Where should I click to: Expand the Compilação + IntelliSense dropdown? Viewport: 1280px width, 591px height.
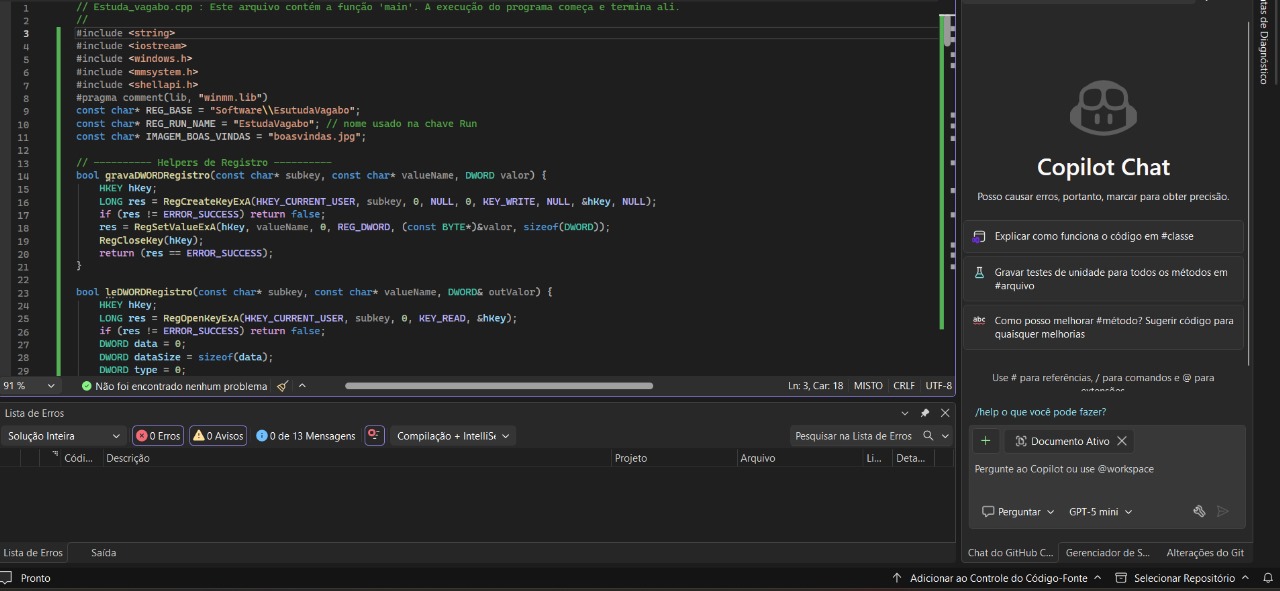pyautogui.click(x=452, y=436)
